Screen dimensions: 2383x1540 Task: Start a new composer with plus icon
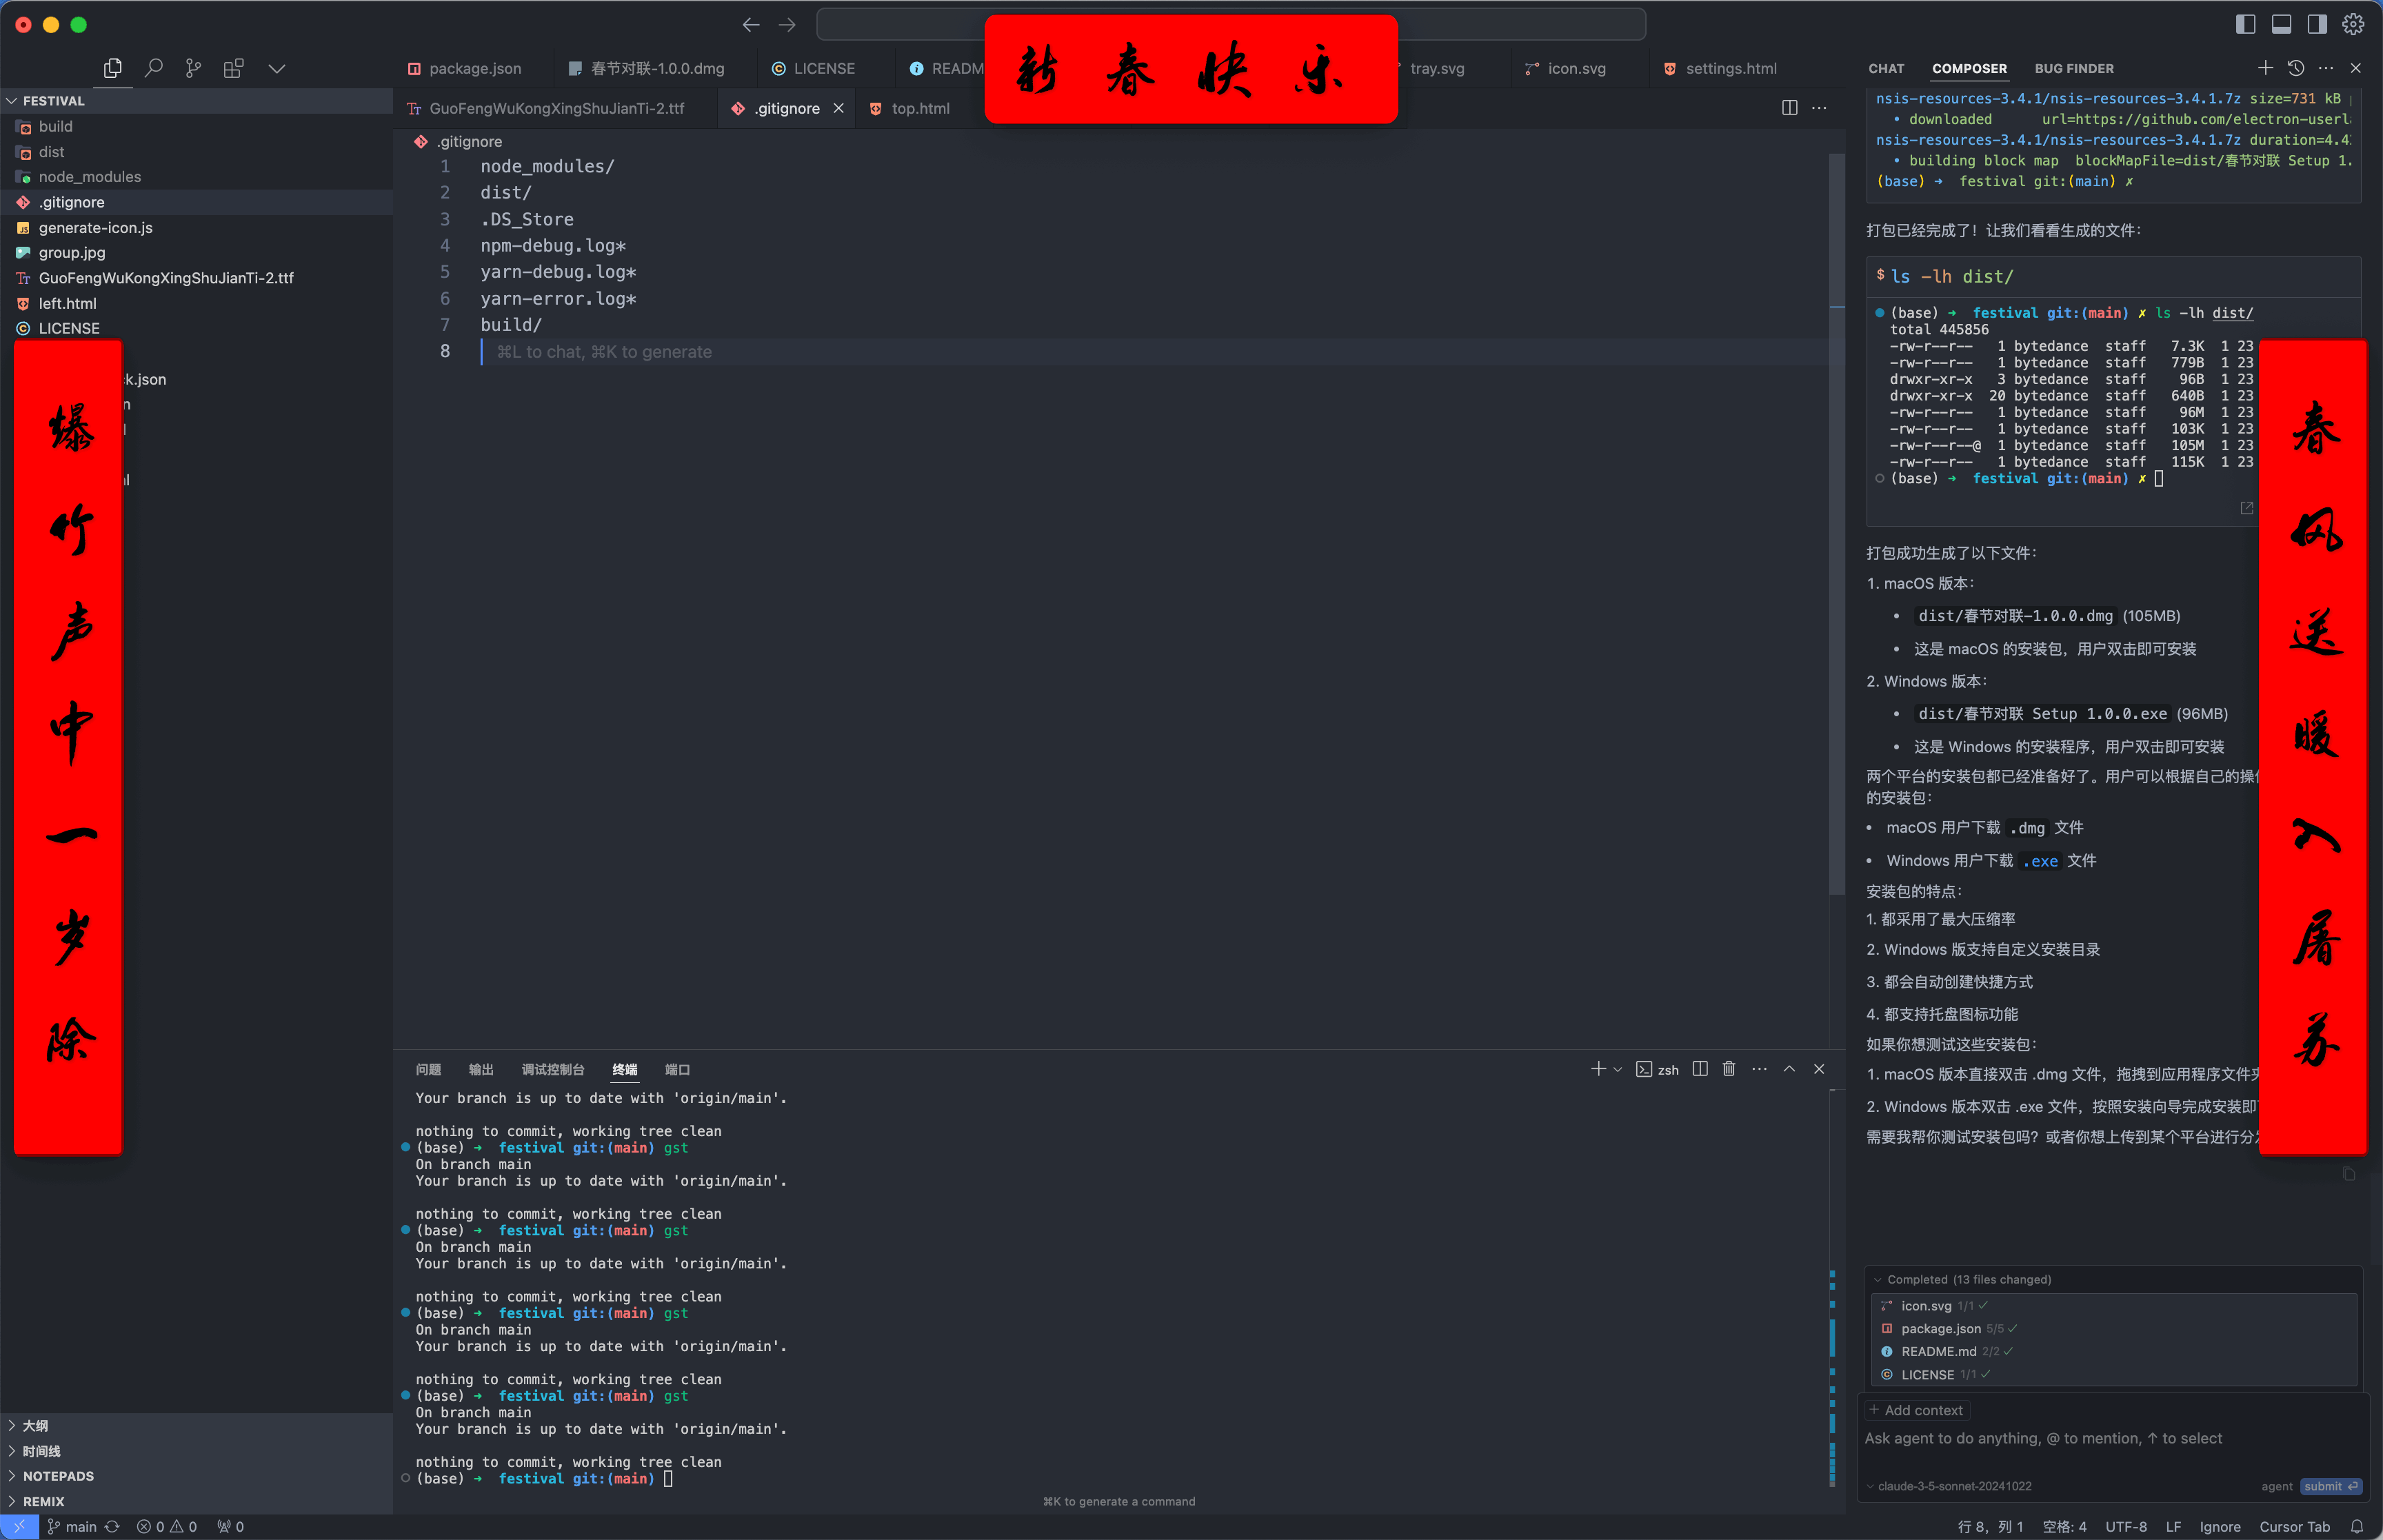point(2265,68)
